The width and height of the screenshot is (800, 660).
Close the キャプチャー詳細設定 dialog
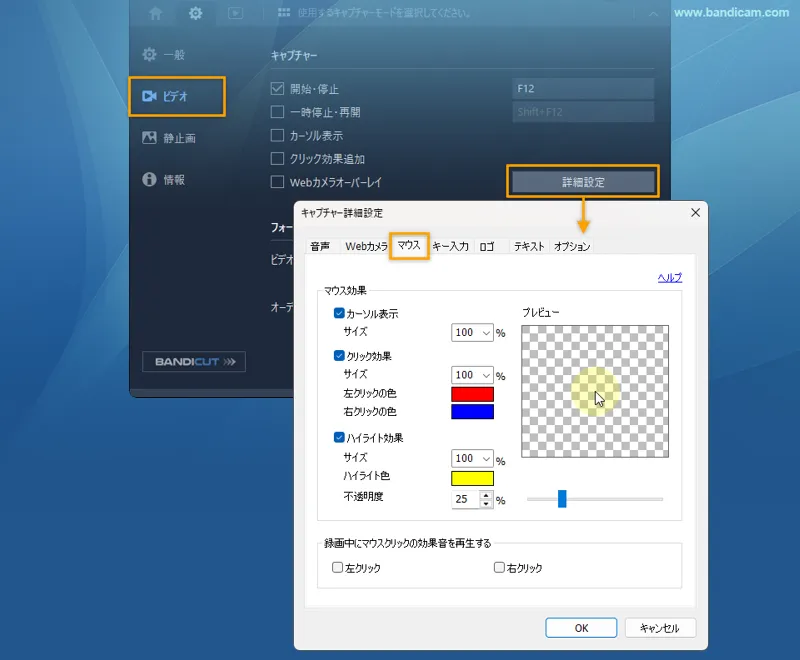point(695,213)
